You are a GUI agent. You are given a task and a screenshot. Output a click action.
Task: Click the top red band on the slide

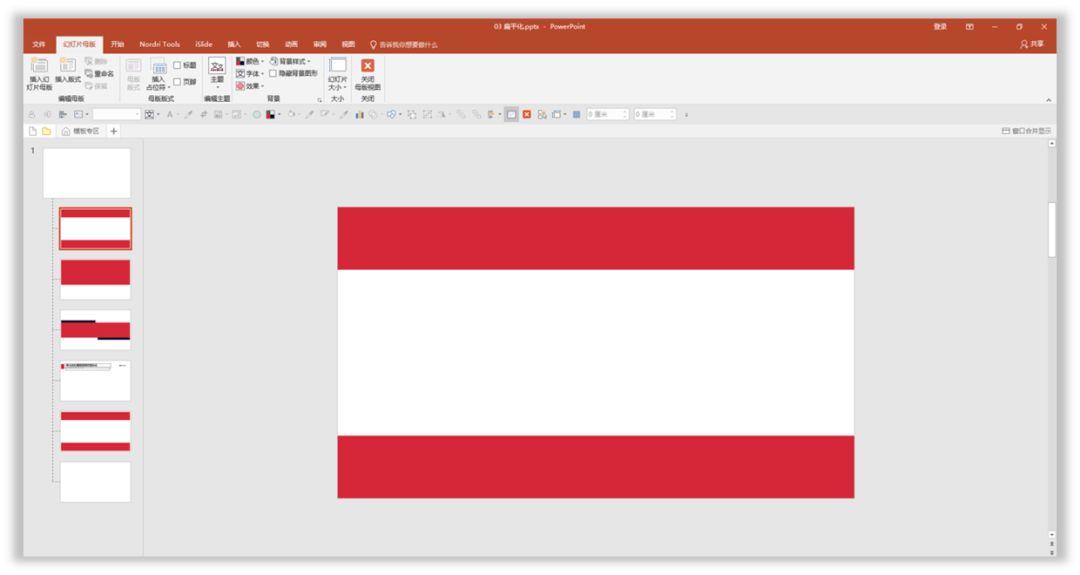pyautogui.click(x=596, y=238)
